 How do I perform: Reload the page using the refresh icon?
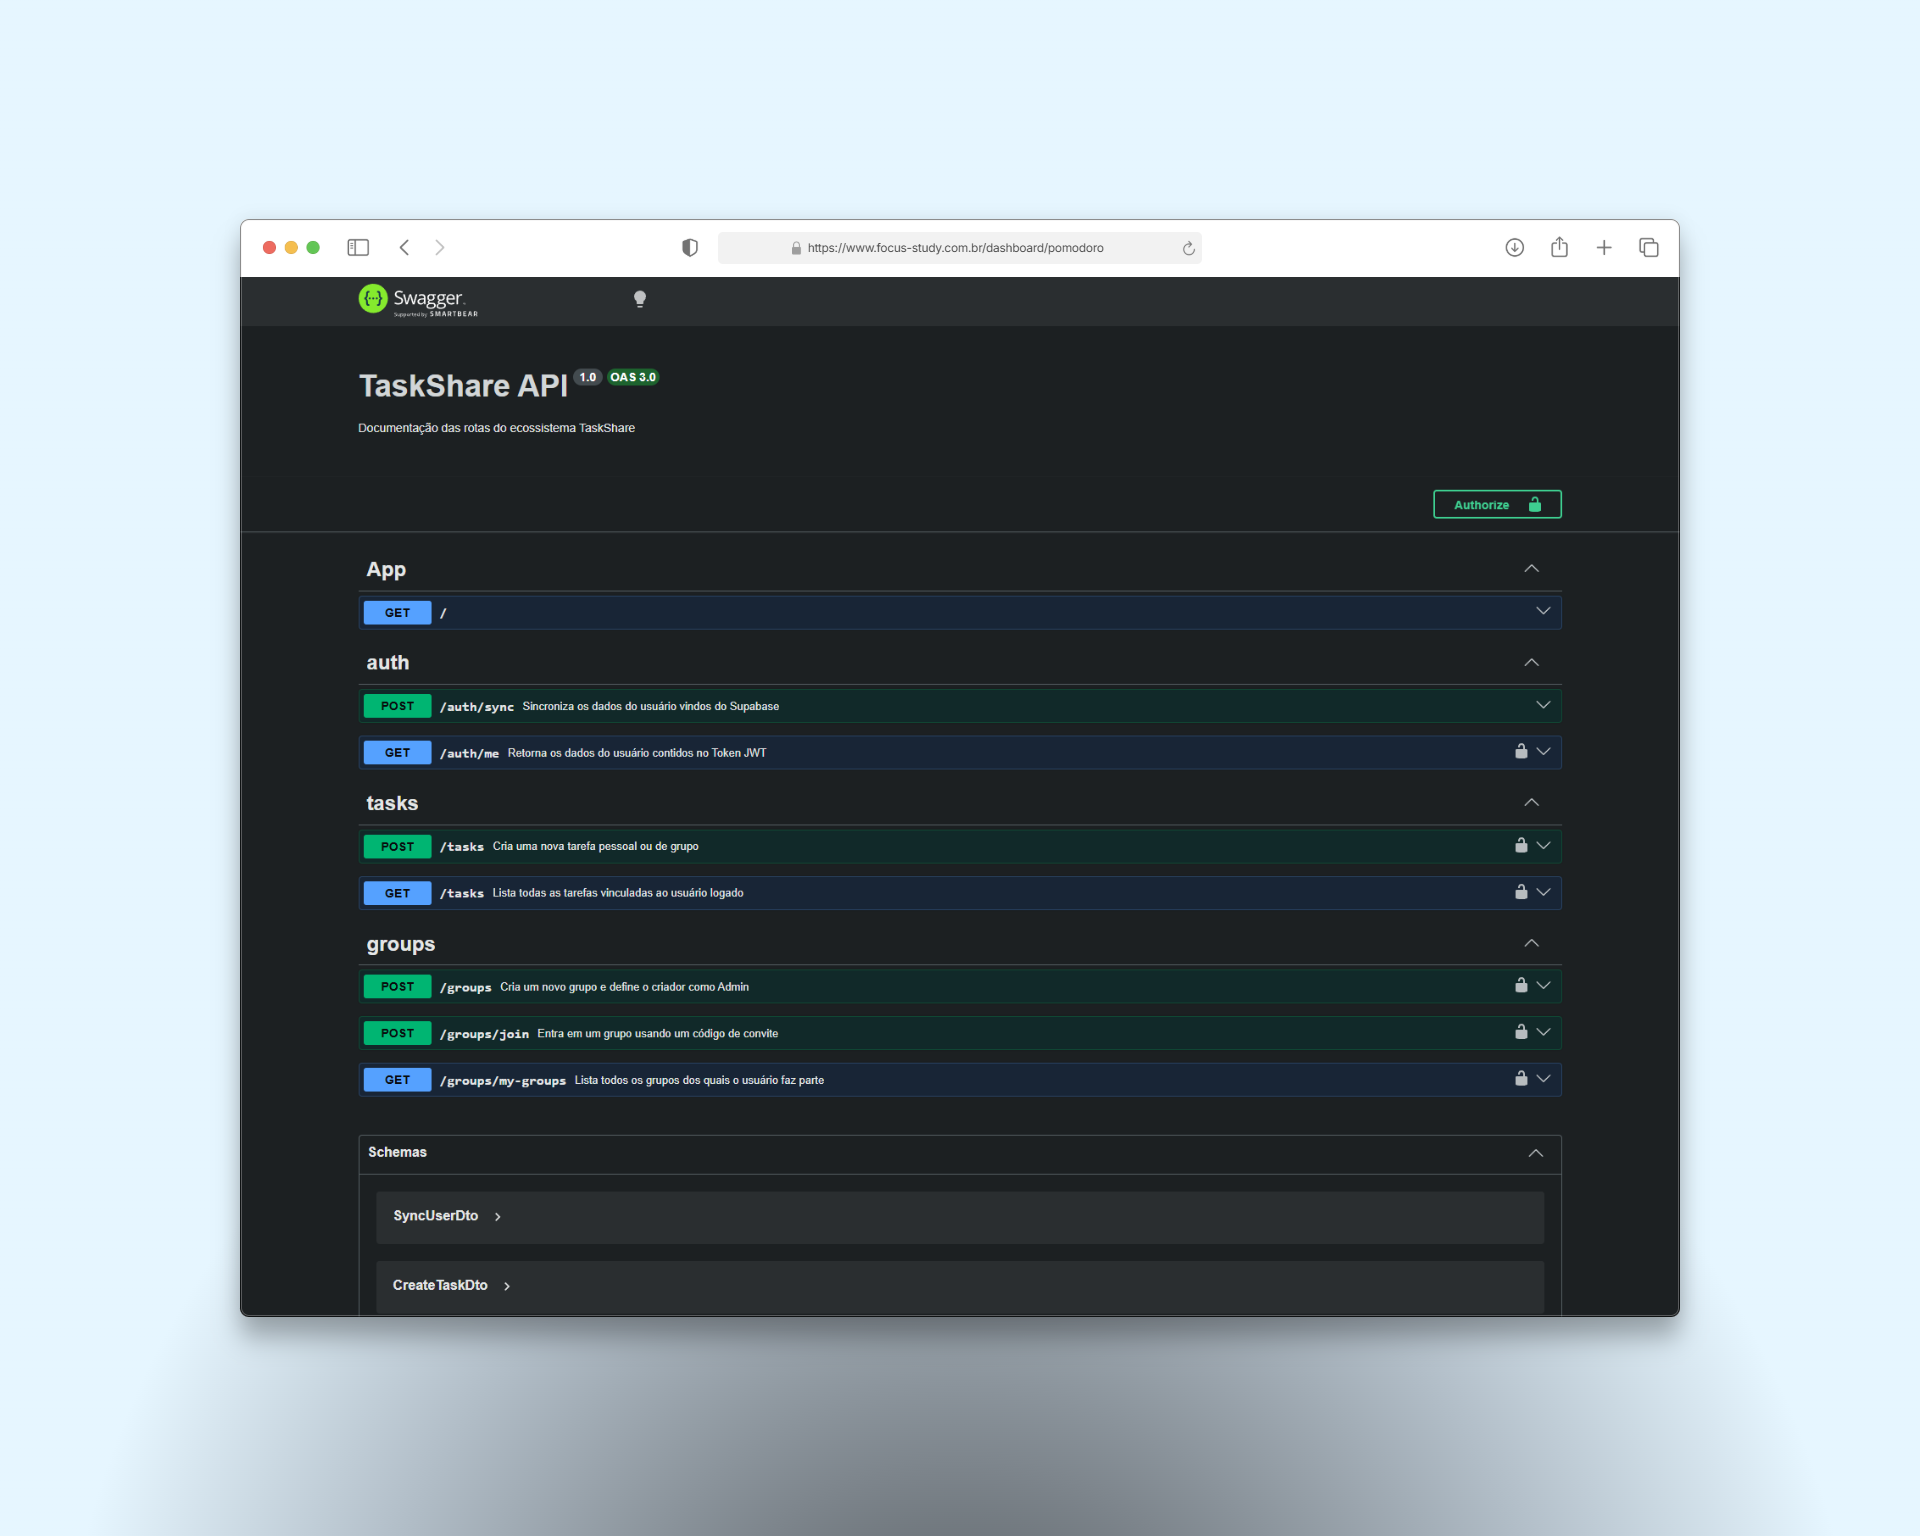tap(1187, 248)
